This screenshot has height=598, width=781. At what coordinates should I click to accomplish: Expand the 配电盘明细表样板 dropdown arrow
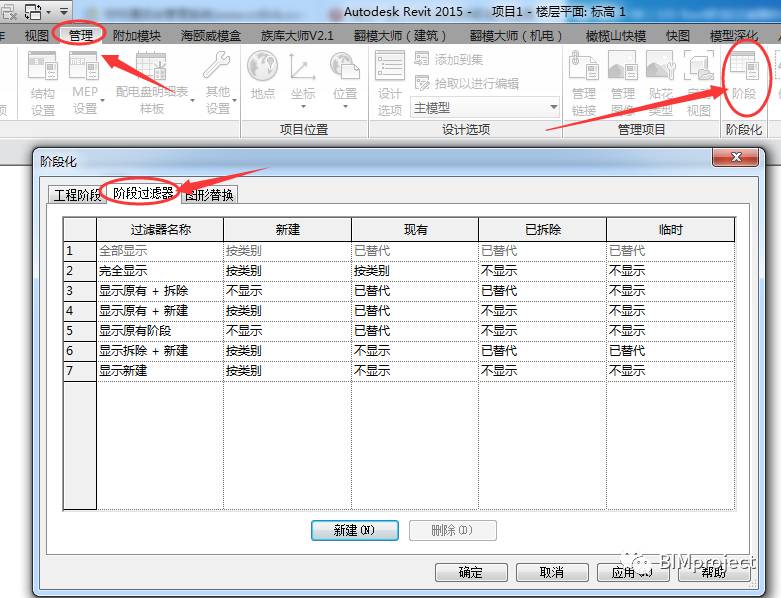coord(192,101)
